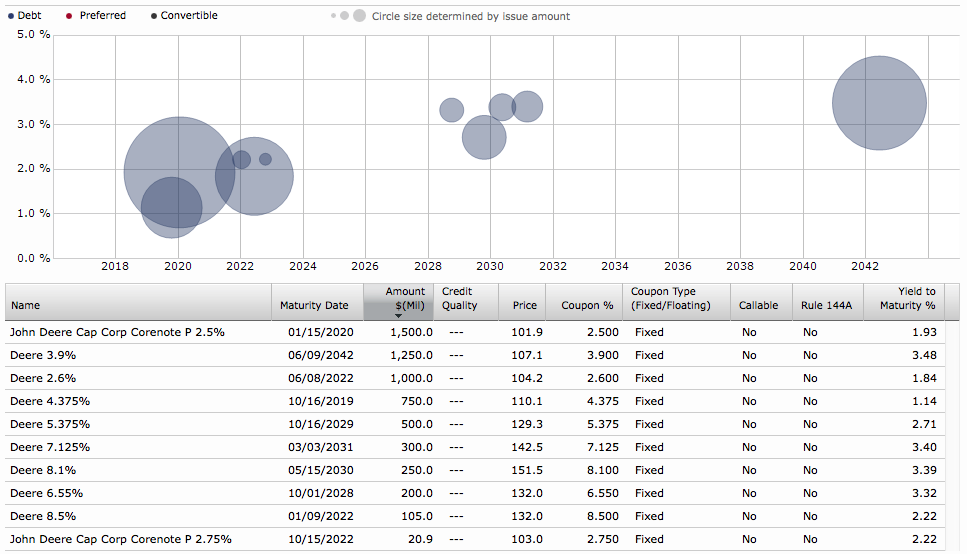The image size is (967, 554).
Task: Click the circle size legend icon
Action: (x=348, y=15)
